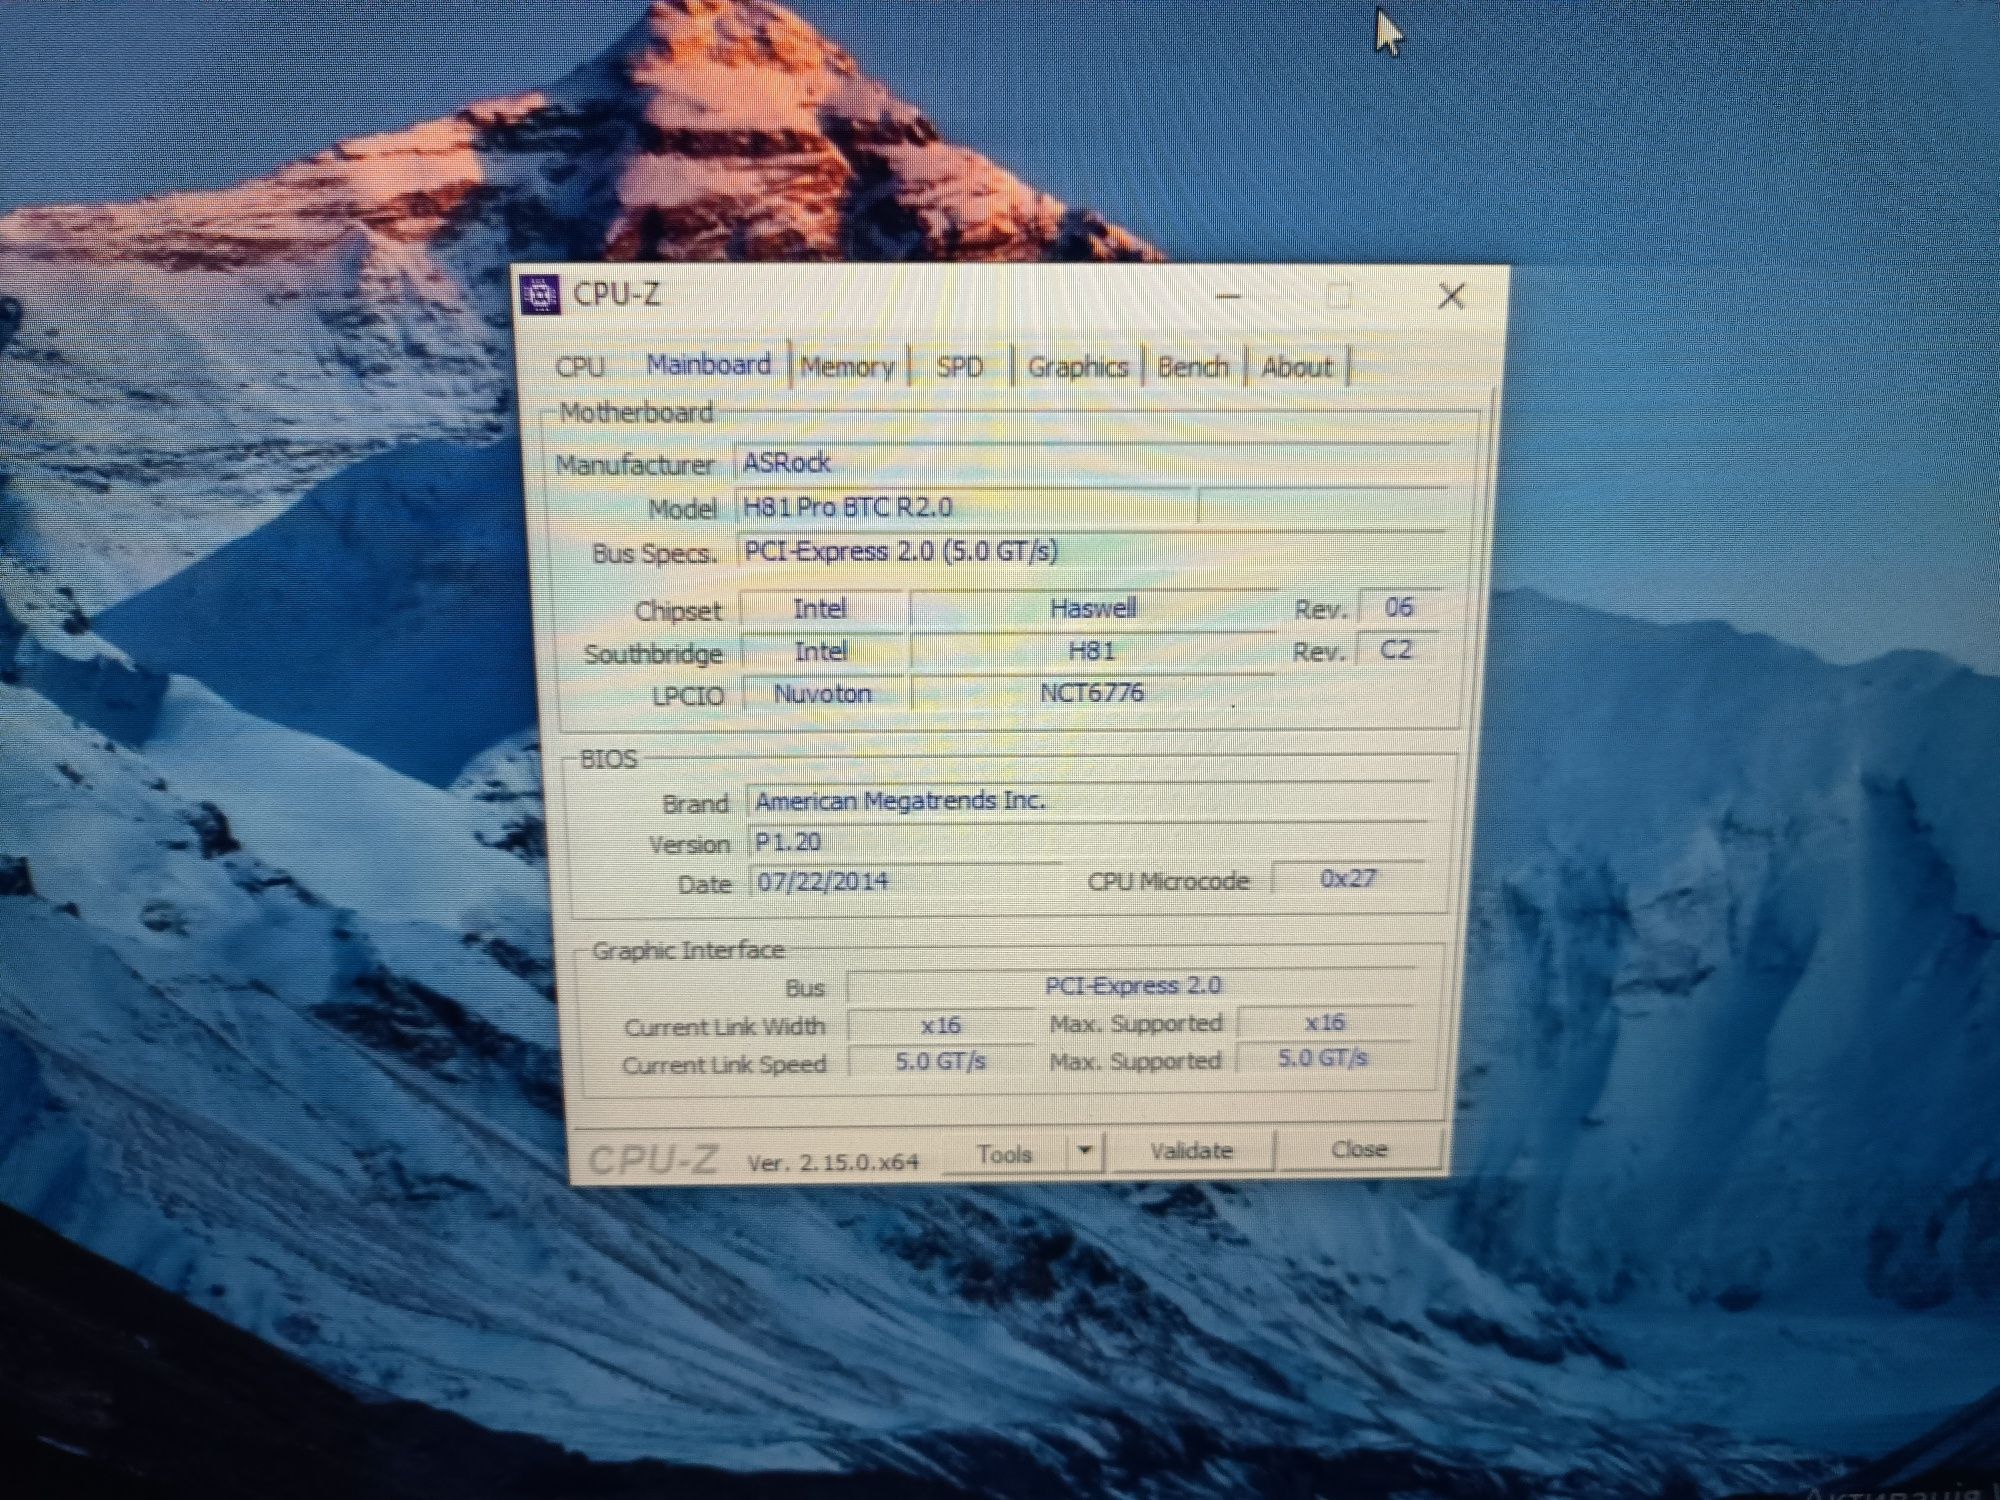Click the ASRock manufacturer field
Image resolution: width=2000 pixels, height=1500 pixels.
(1090, 462)
